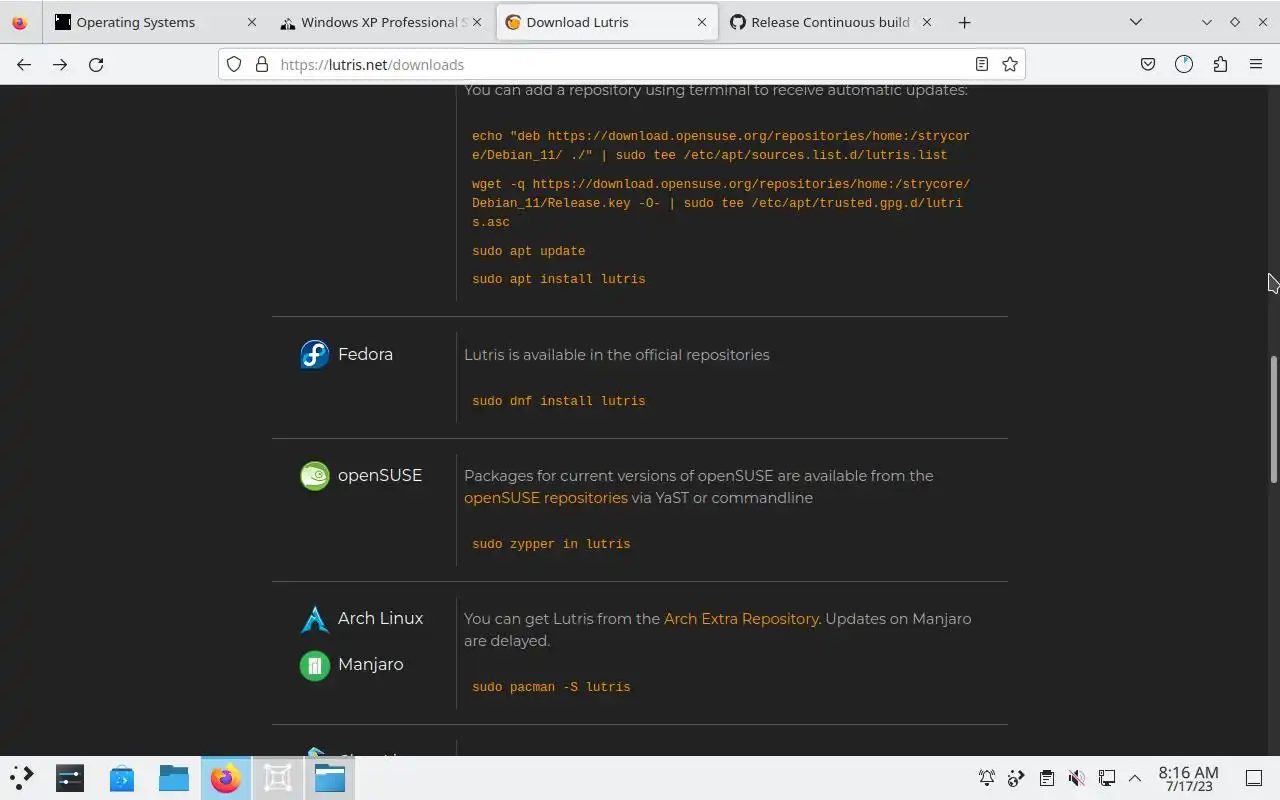Switch to the Windows XP Professional tab
This screenshot has width=1280, height=800.
383,22
